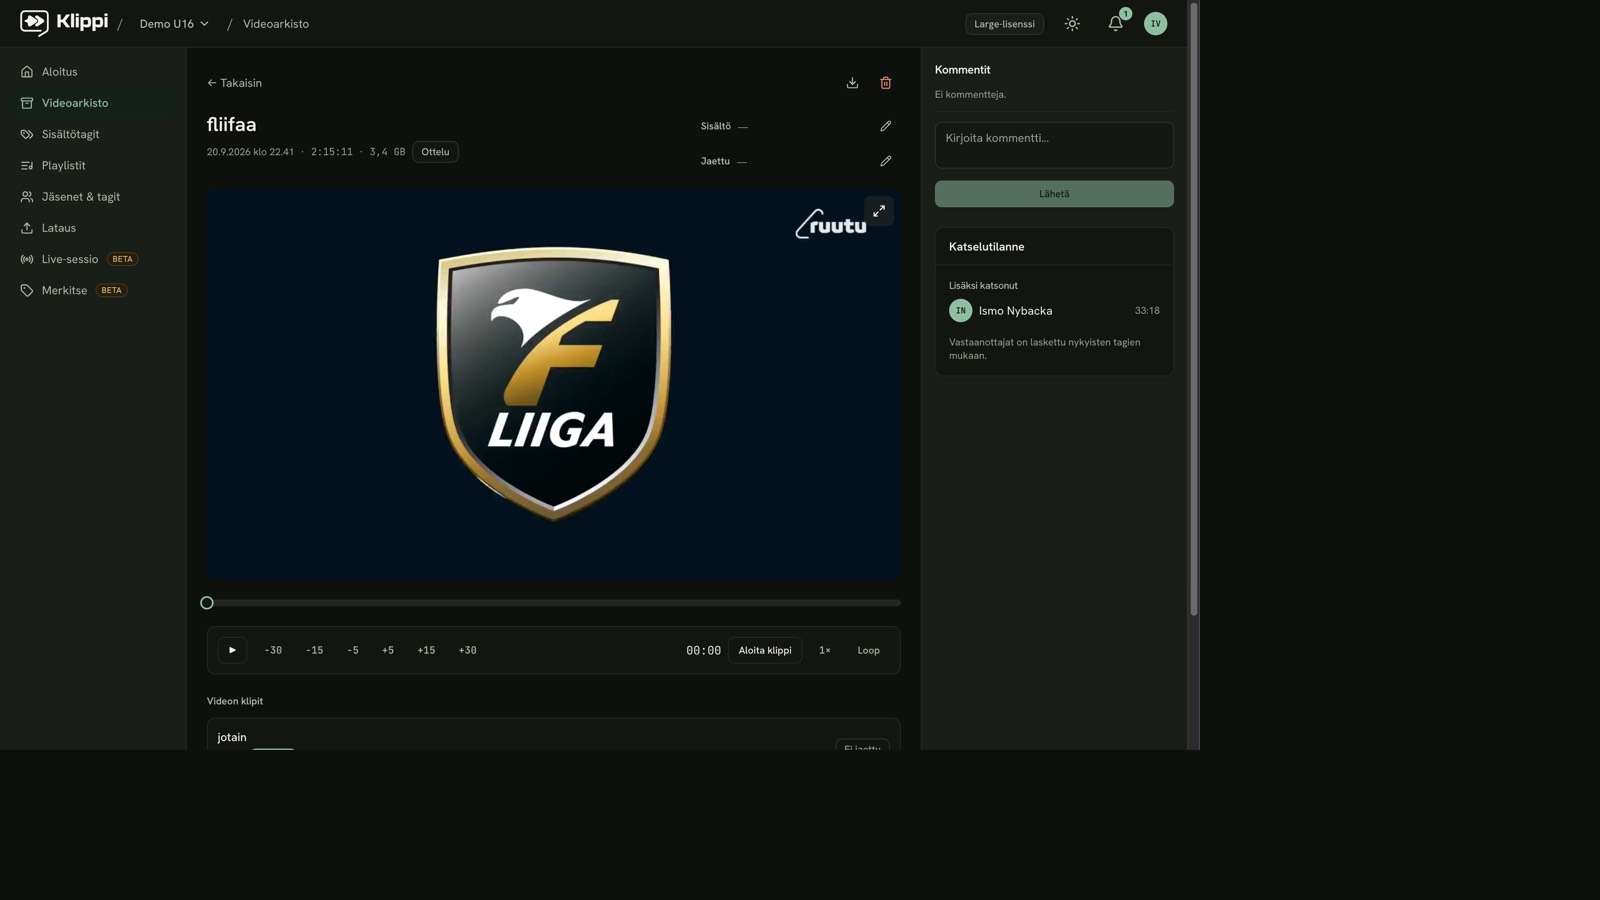Open the IV user avatar menu

pyautogui.click(x=1155, y=24)
